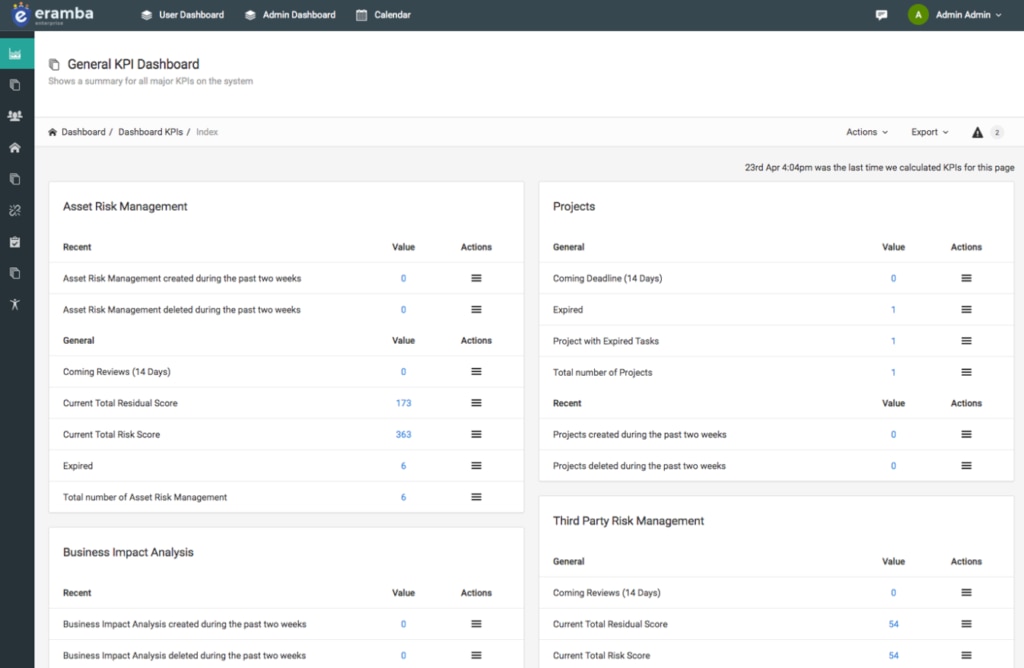The height and width of the screenshot is (668, 1024).
Task: Open actions menu for the 363 Risk Score row
Action: click(x=476, y=434)
